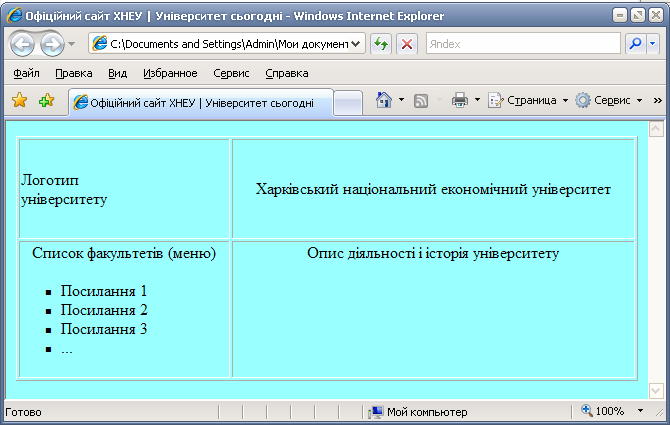
Task: Click the Готово status bar text
Action: (x=23, y=413)
